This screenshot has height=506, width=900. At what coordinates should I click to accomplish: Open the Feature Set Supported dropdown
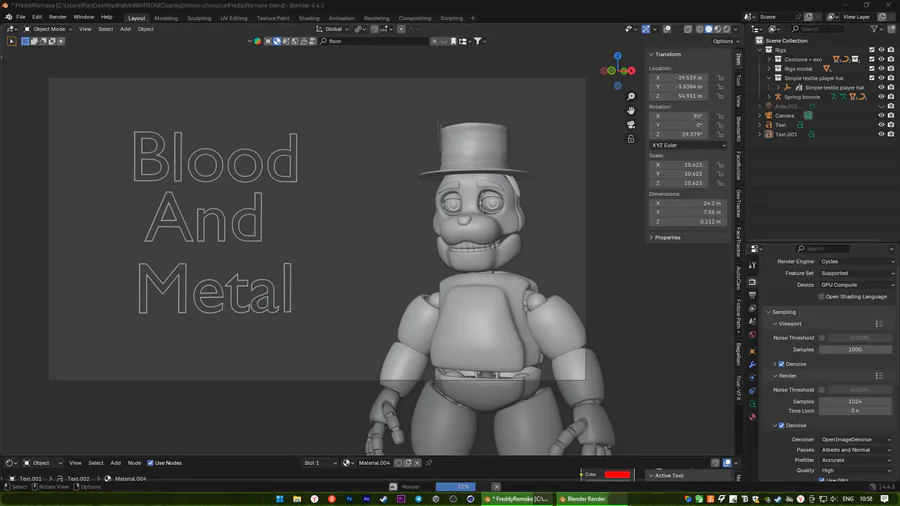[x=857, y=273]
